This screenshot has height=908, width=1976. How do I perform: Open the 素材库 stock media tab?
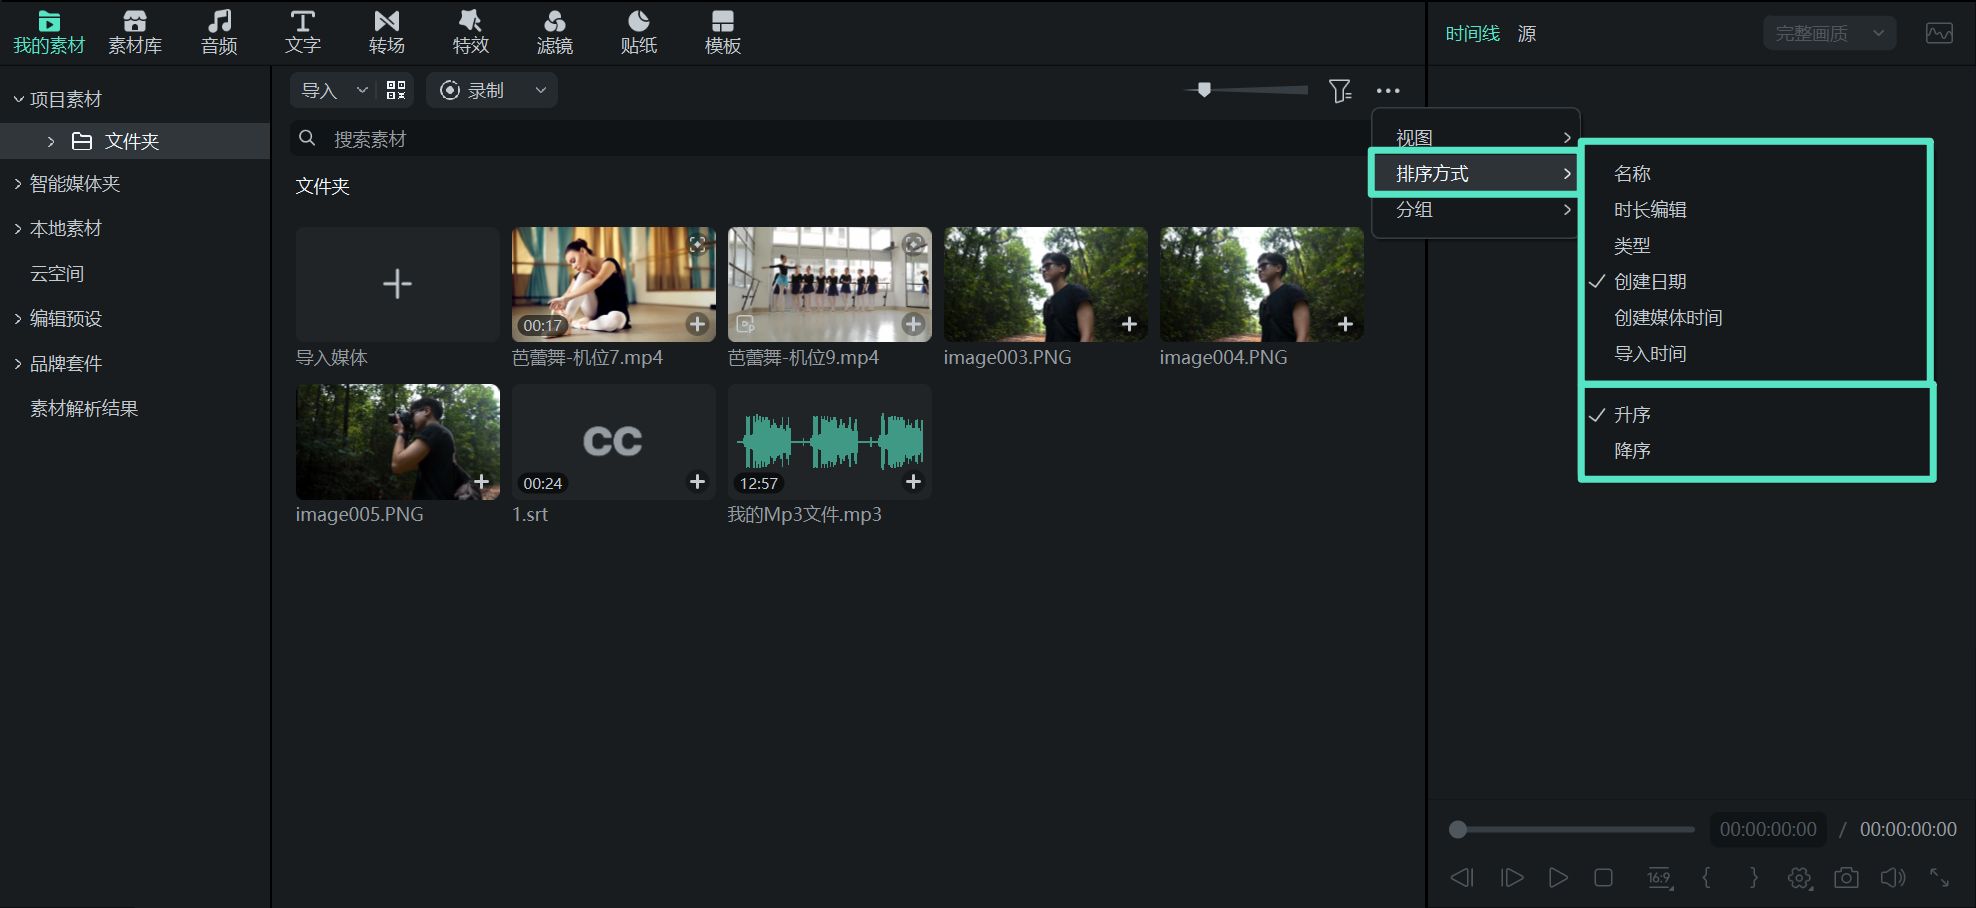(x=135, y=33)
